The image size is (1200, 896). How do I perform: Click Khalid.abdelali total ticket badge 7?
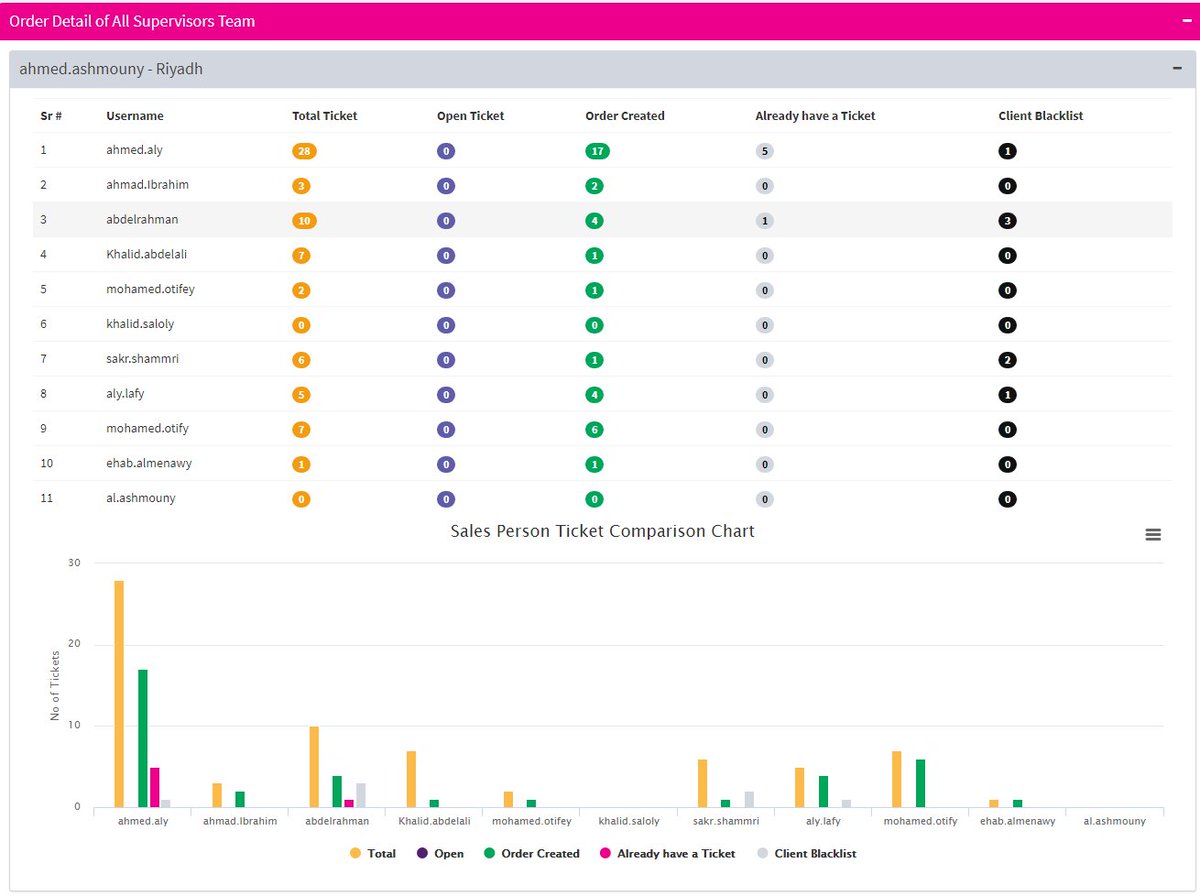(301, 256)
